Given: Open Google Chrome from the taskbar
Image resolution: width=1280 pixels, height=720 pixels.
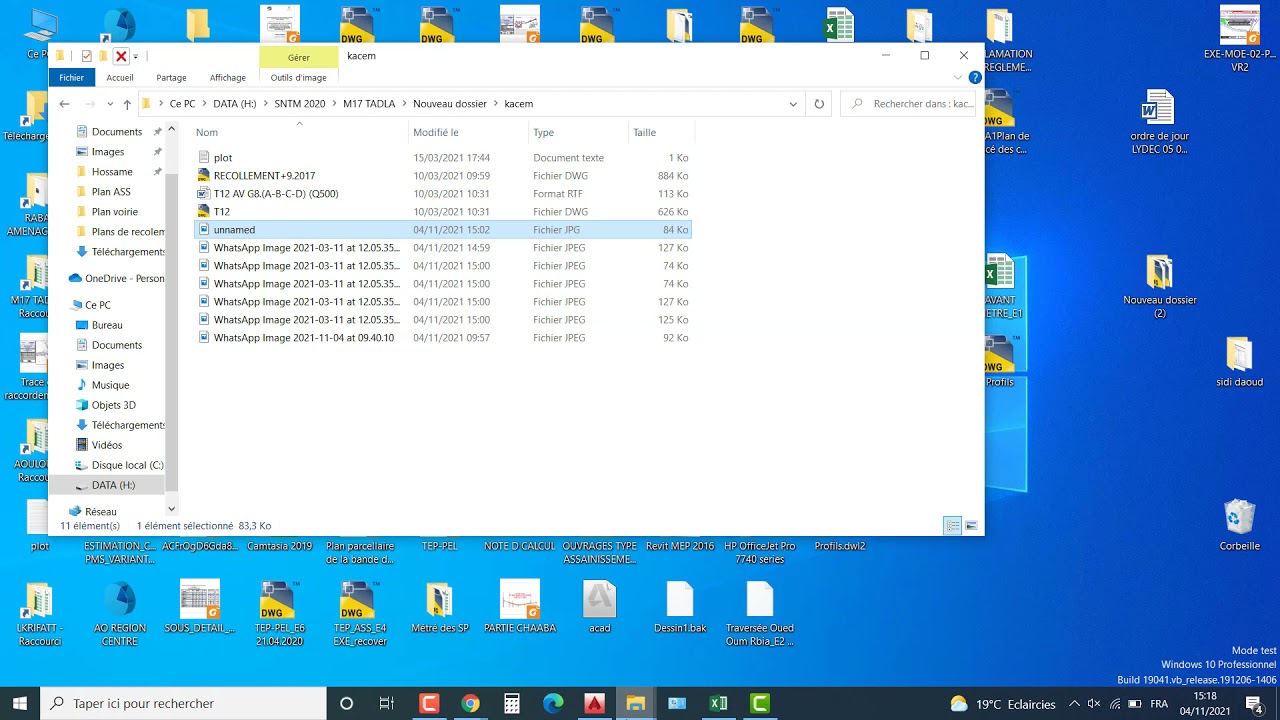Looking at the screenshot, I should tap(470, 704).
